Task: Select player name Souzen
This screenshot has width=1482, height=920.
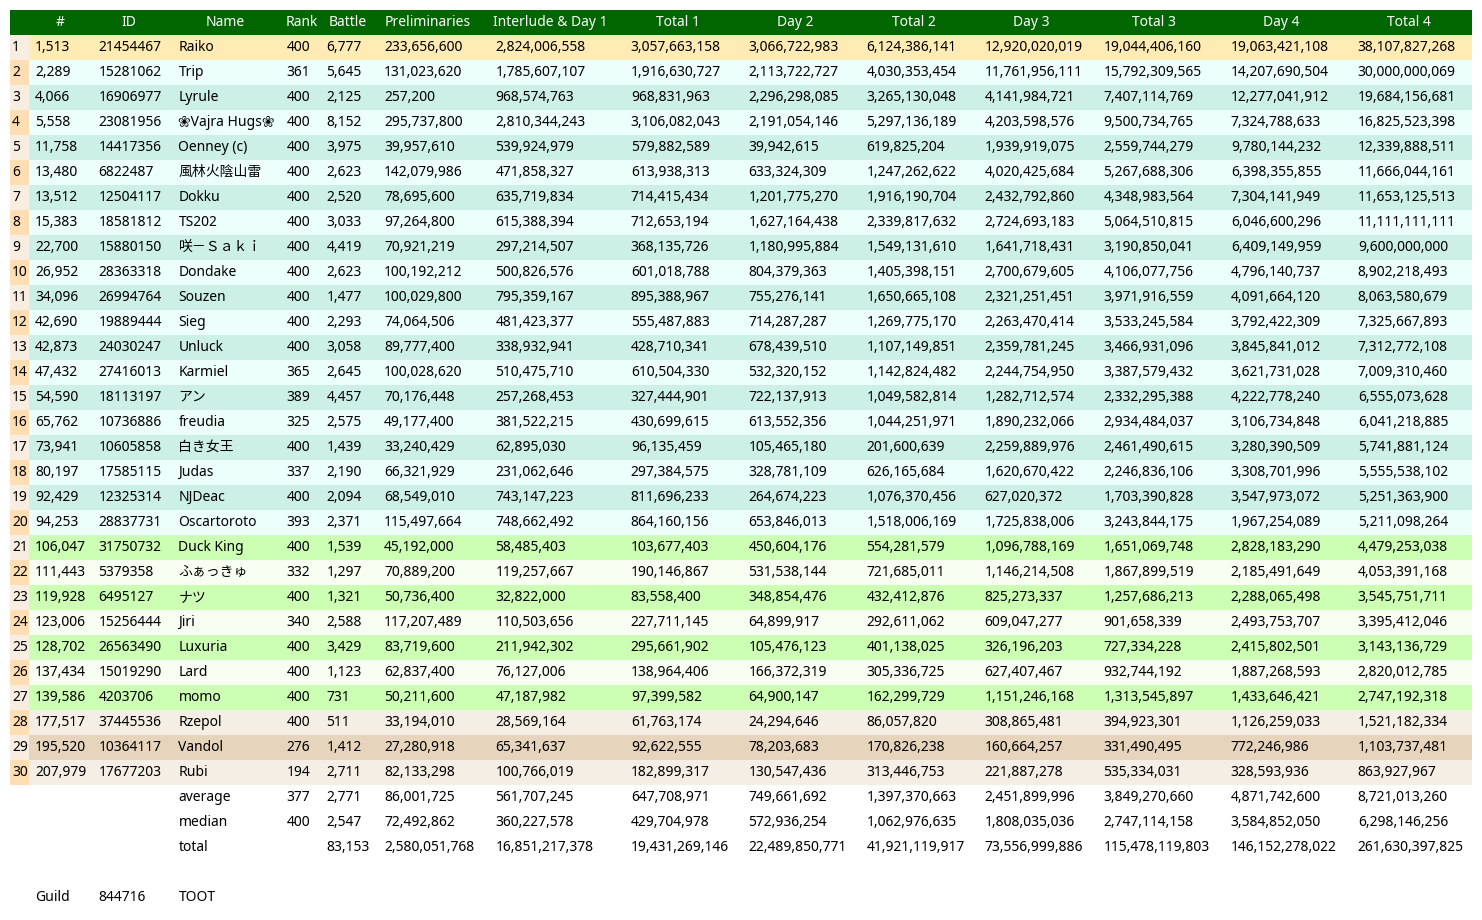Action: [202, 296]
